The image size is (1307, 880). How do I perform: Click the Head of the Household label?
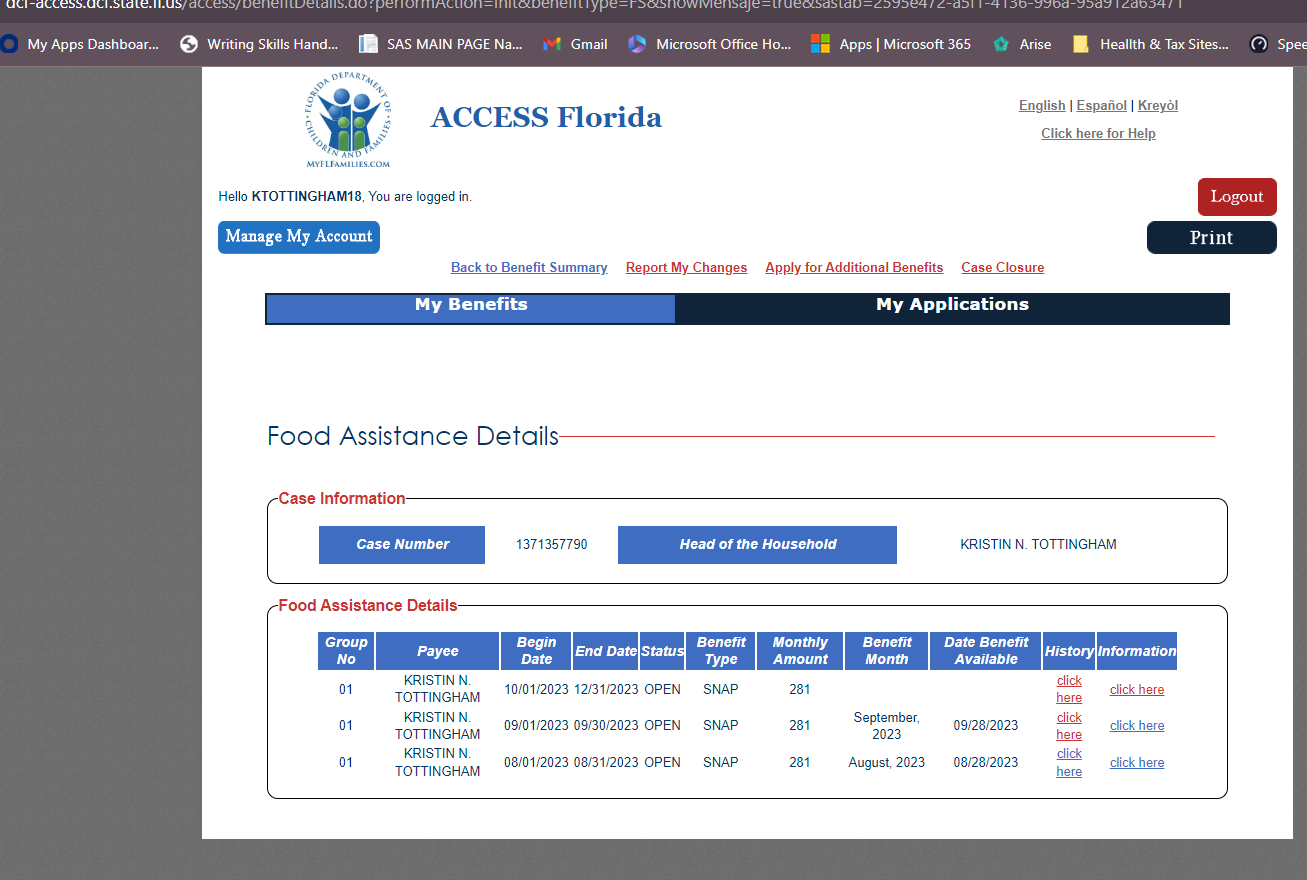tap(757, 545)
